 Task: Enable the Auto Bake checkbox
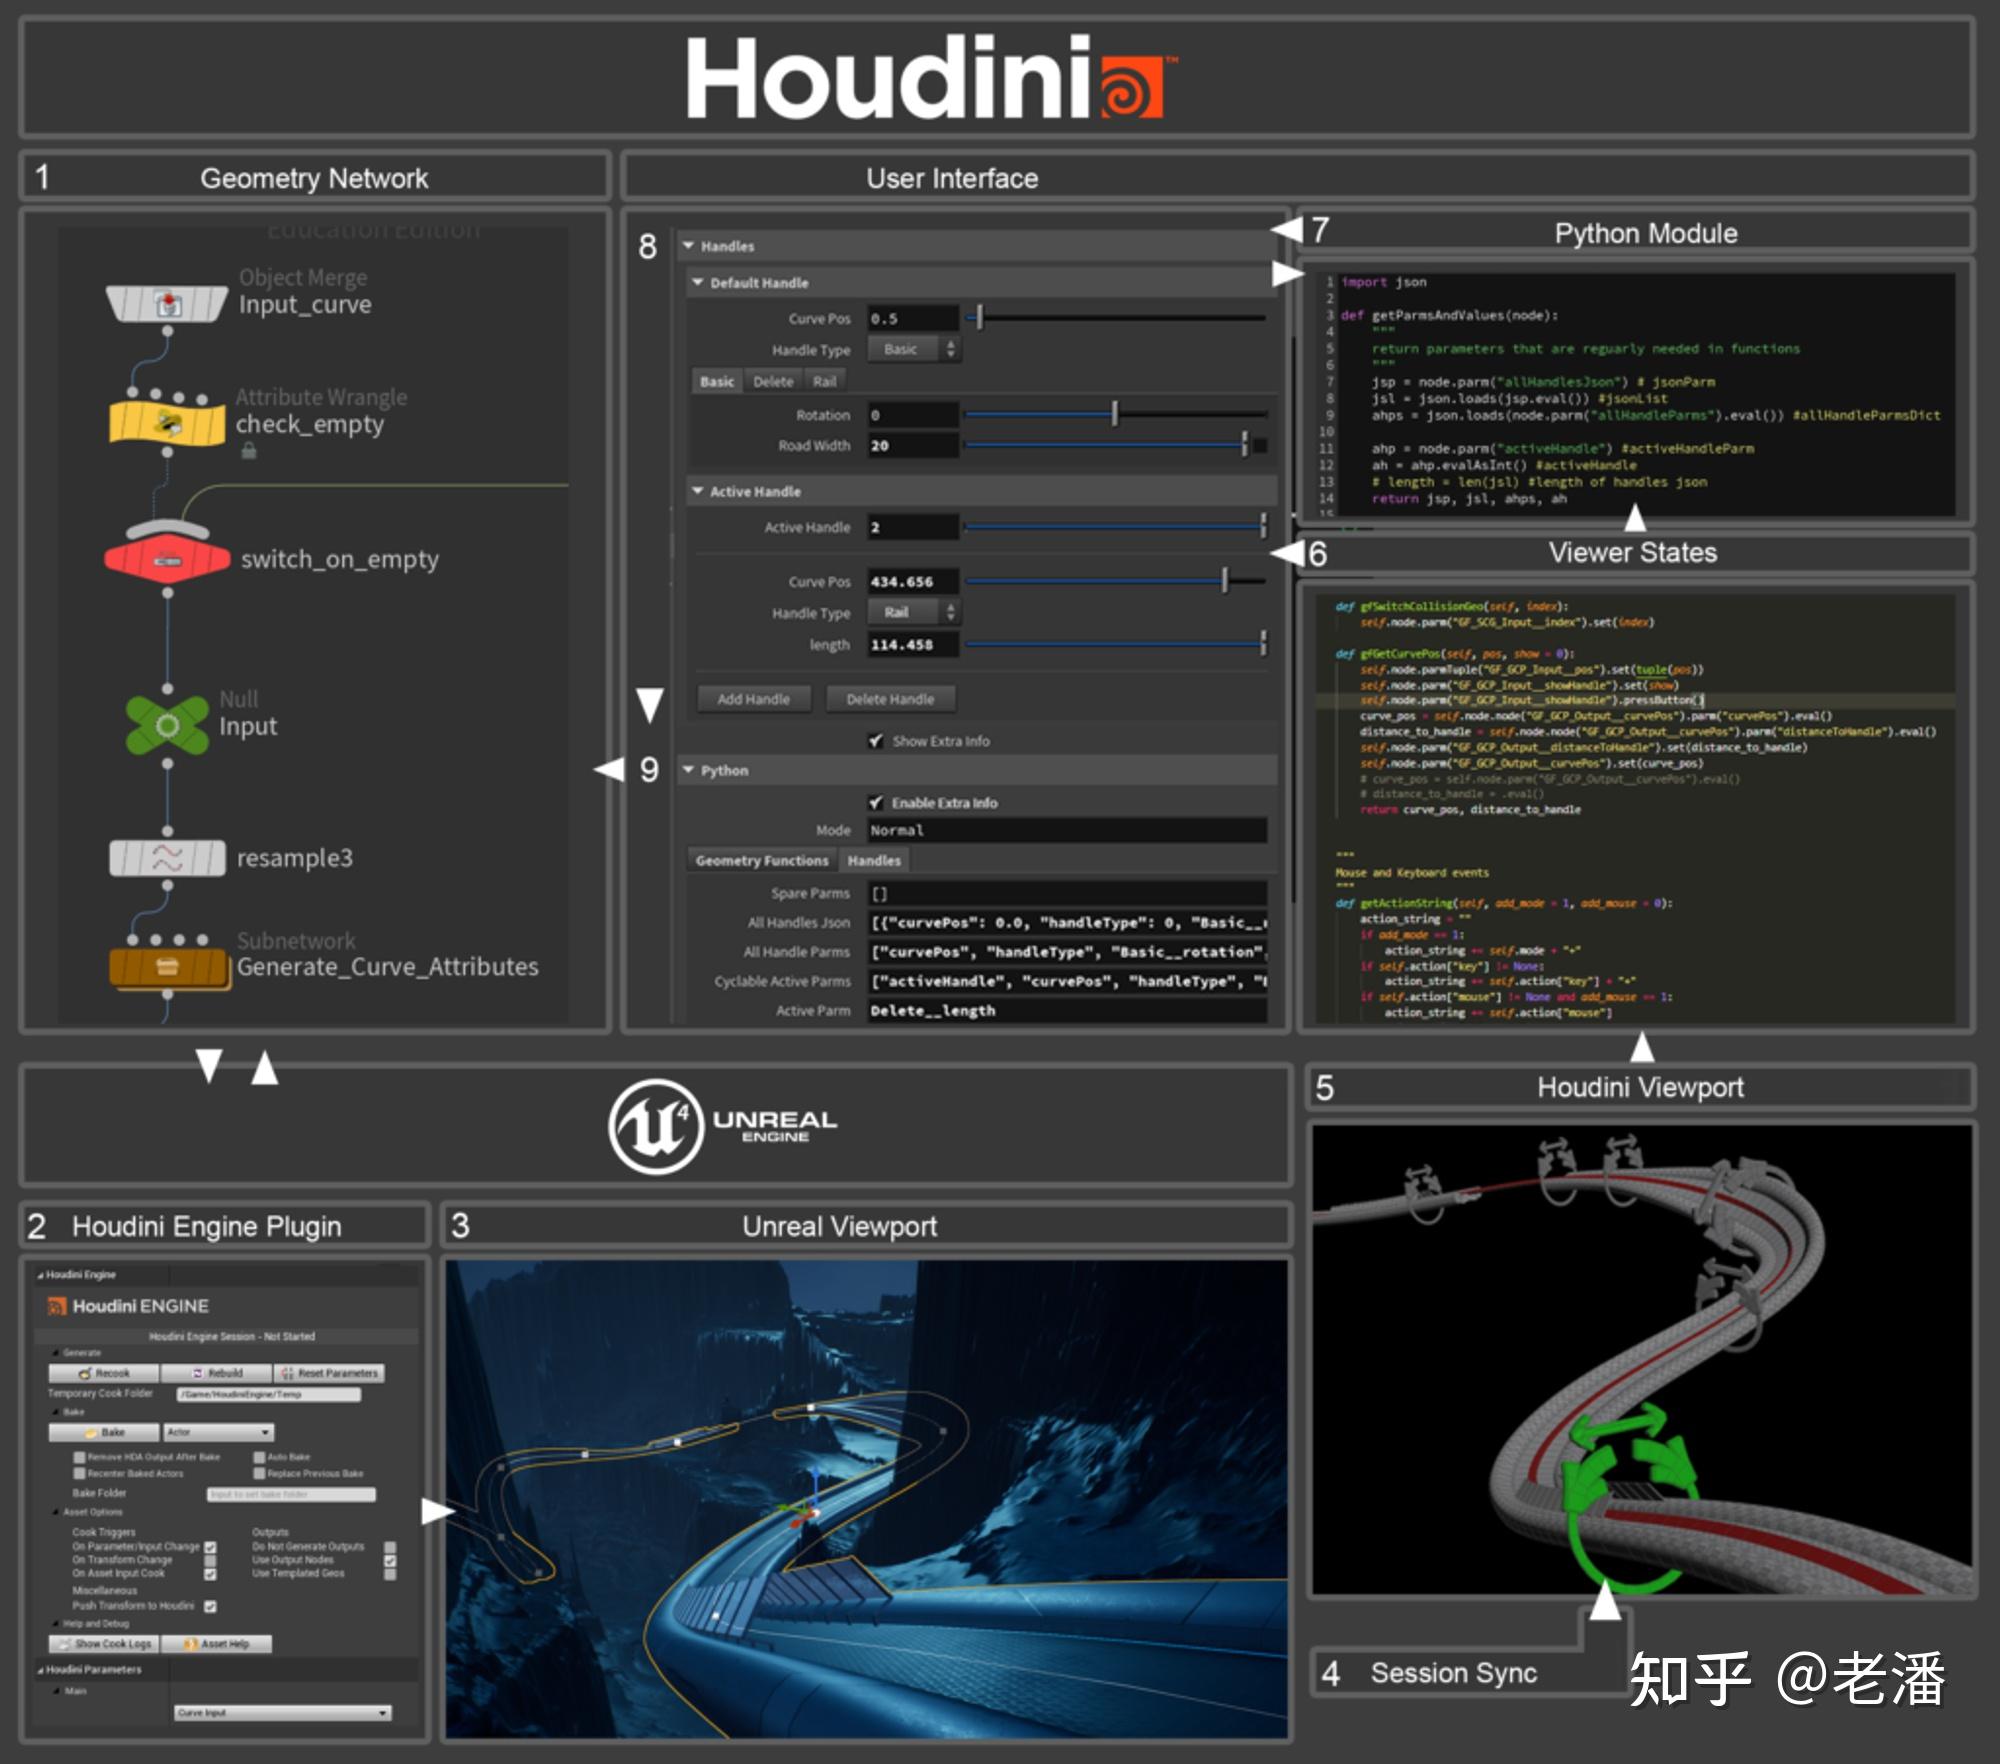coord(259,1457)
